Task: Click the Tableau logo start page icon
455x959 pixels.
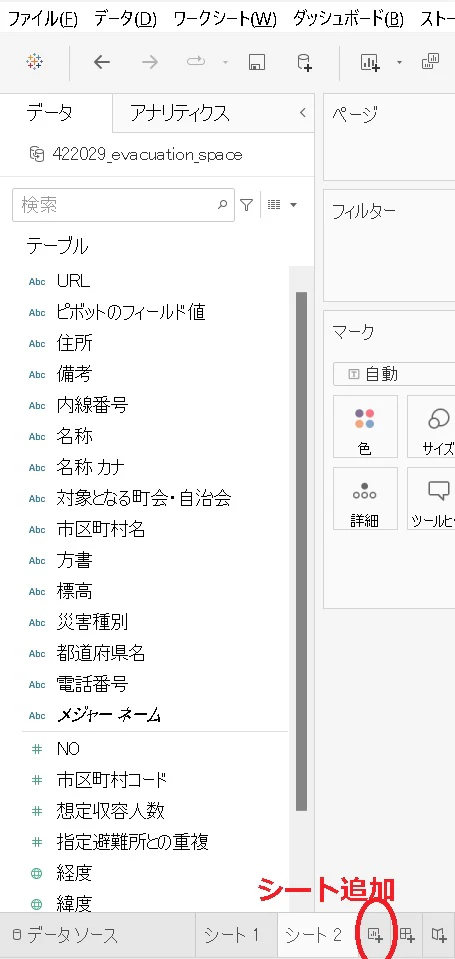Action: point(35,62)
